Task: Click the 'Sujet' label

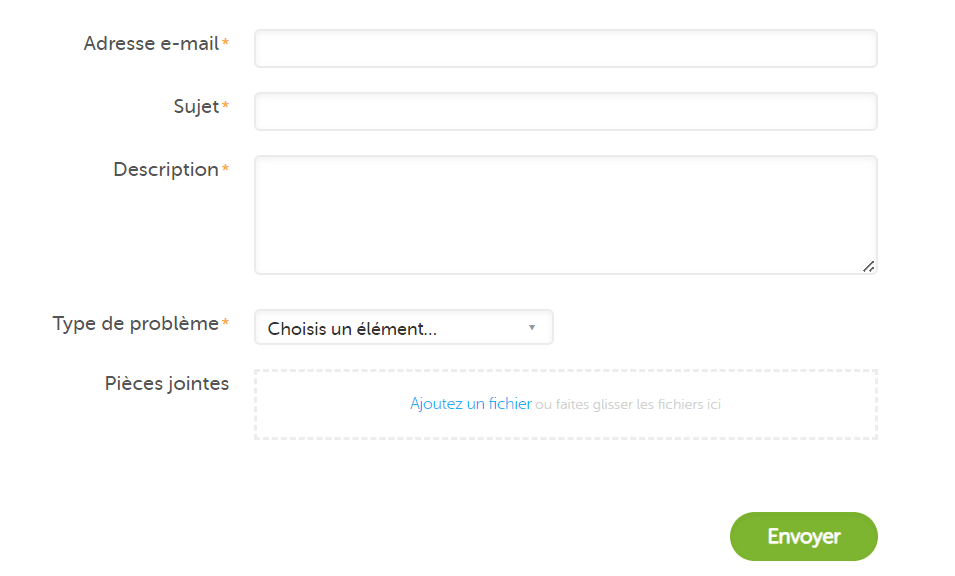Action: pyautogui.click(x=194, y=107)
